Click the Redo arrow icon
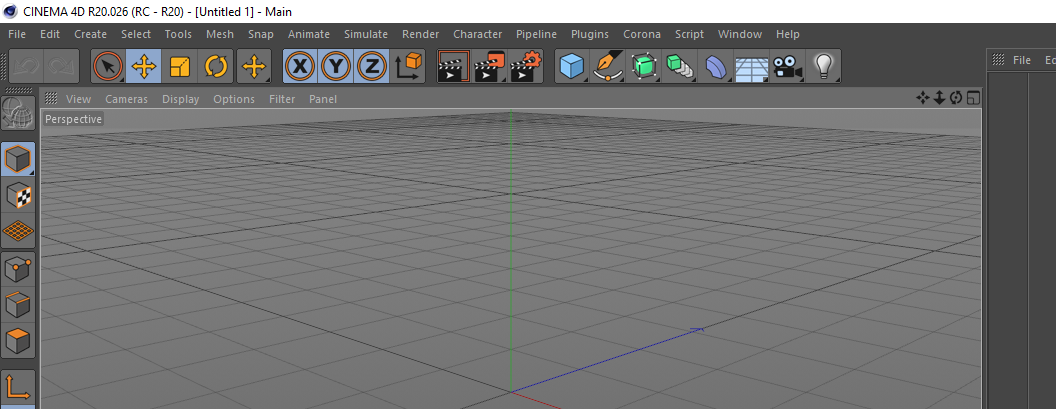Image resolution: width=1056 pixels, height=409 pixels. pos(62,66)
